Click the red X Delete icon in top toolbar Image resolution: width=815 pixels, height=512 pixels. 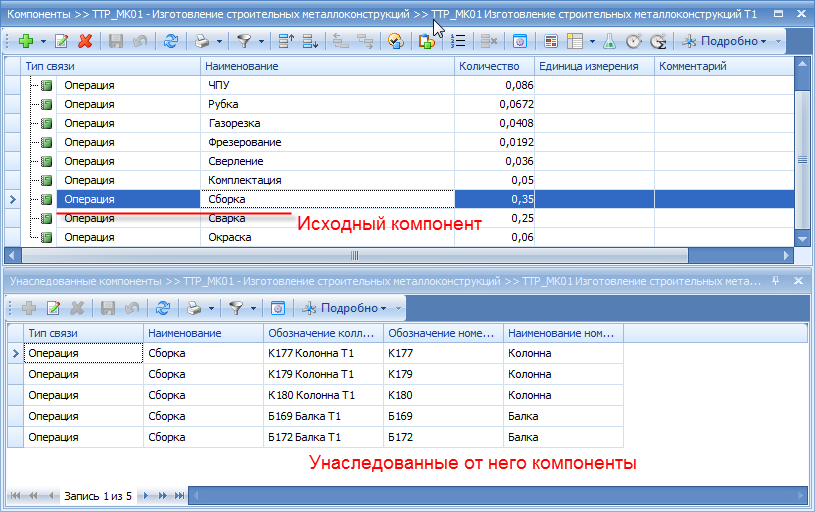pos(85,41)
